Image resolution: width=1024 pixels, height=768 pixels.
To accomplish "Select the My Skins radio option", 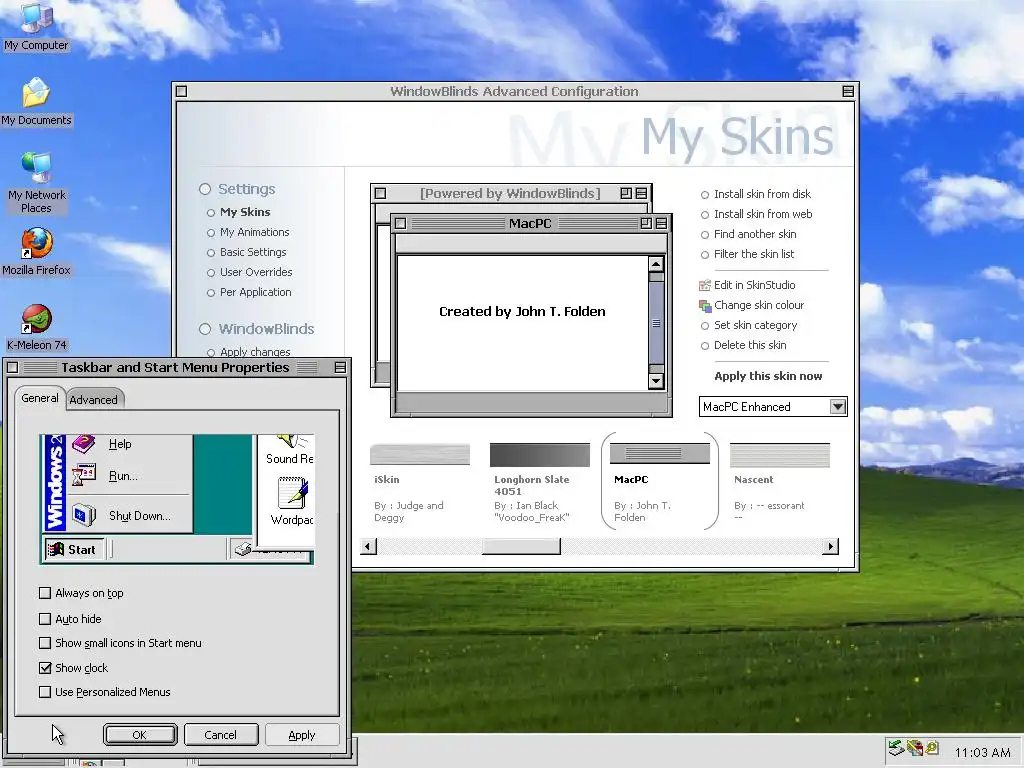I will pos(238,212).
